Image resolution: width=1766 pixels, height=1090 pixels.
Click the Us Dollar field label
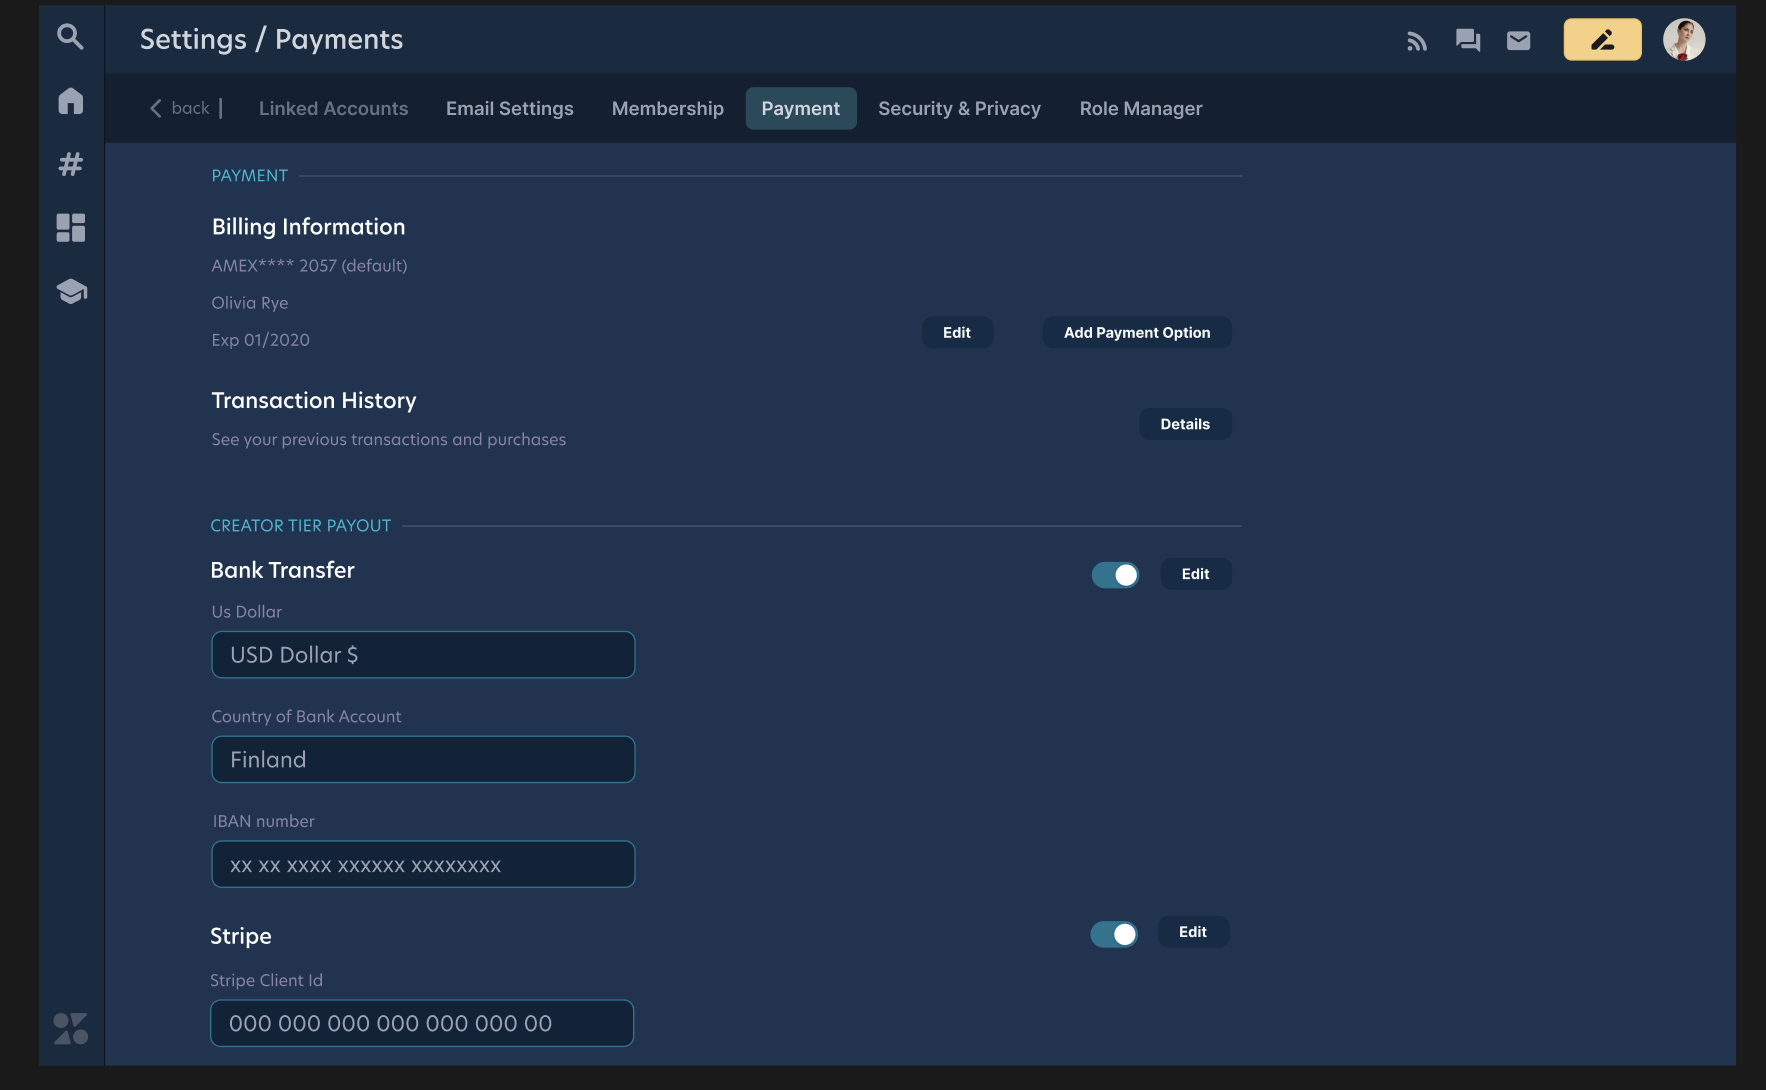point(247,612)
